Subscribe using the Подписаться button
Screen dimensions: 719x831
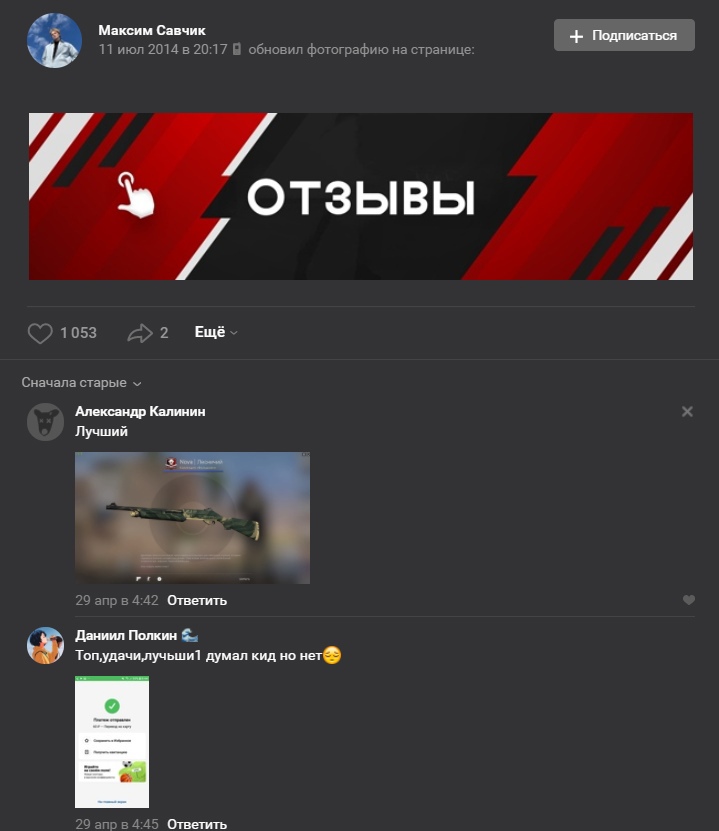(x=624, y=35)
